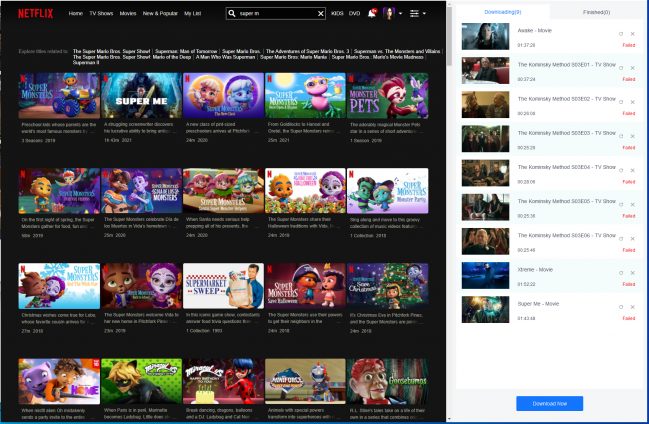This screenshot has height=424, width=649.
Task: Switch to the Finished(0) tab
Action: point(596,12)
